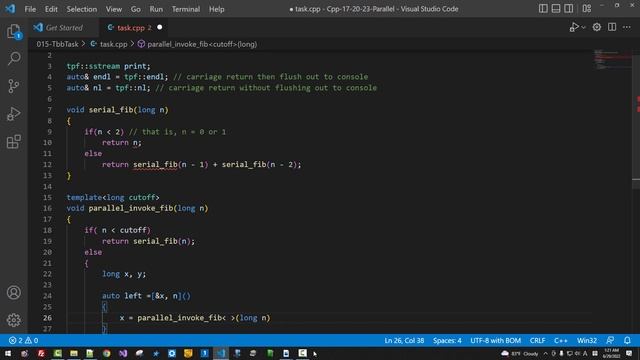Click 'template<long cutoff>' text

[x=113, y=198]
